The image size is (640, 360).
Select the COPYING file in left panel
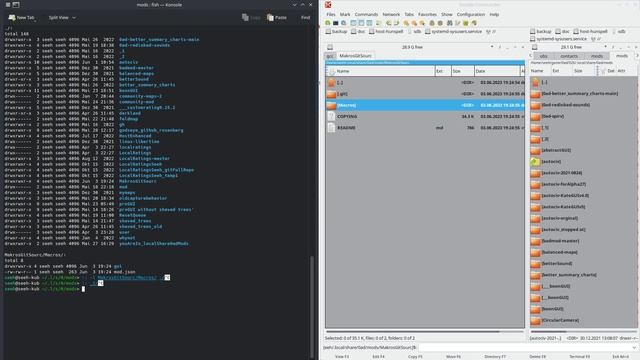425,117
